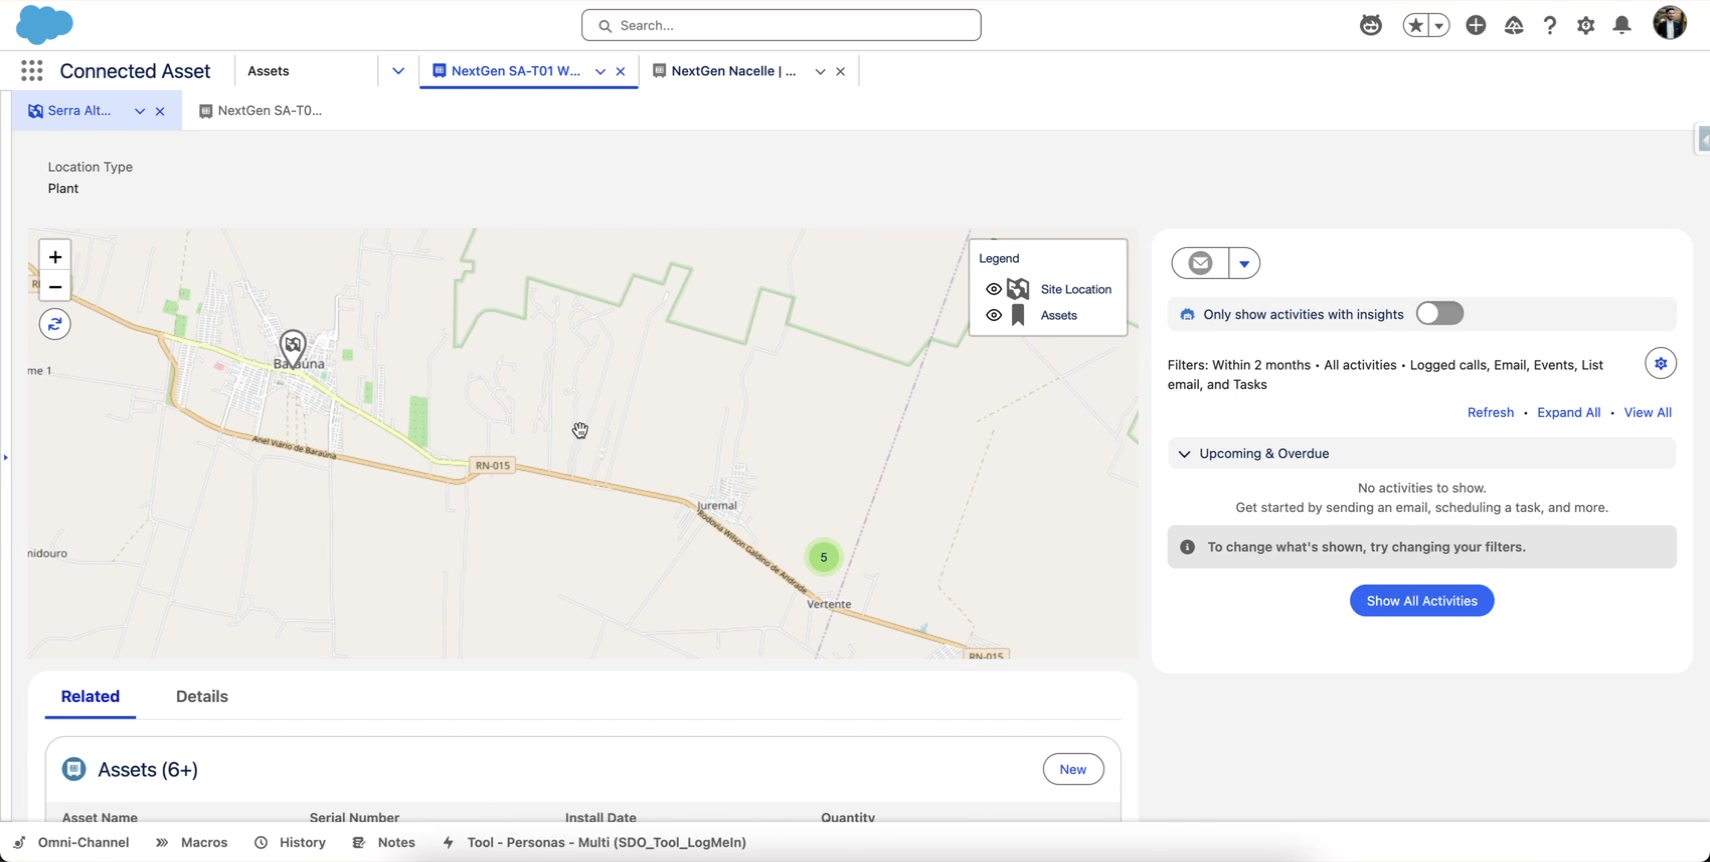Open the Einstein assistant icon

tap(1371, 25)
